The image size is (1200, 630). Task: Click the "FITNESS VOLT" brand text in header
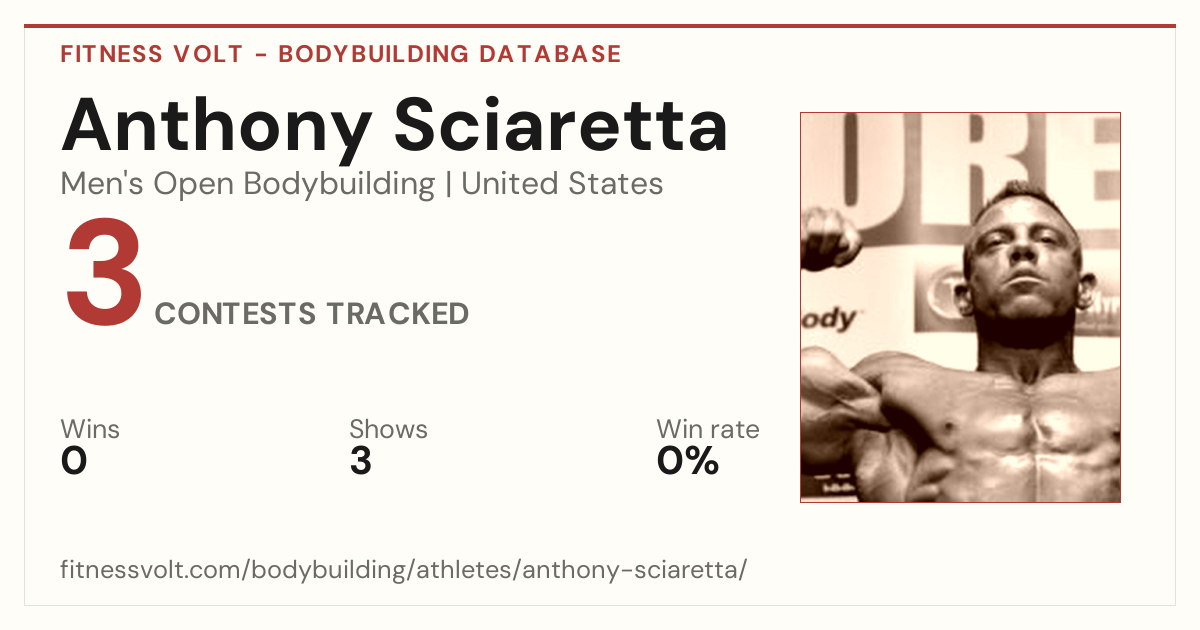pos(152,54)
